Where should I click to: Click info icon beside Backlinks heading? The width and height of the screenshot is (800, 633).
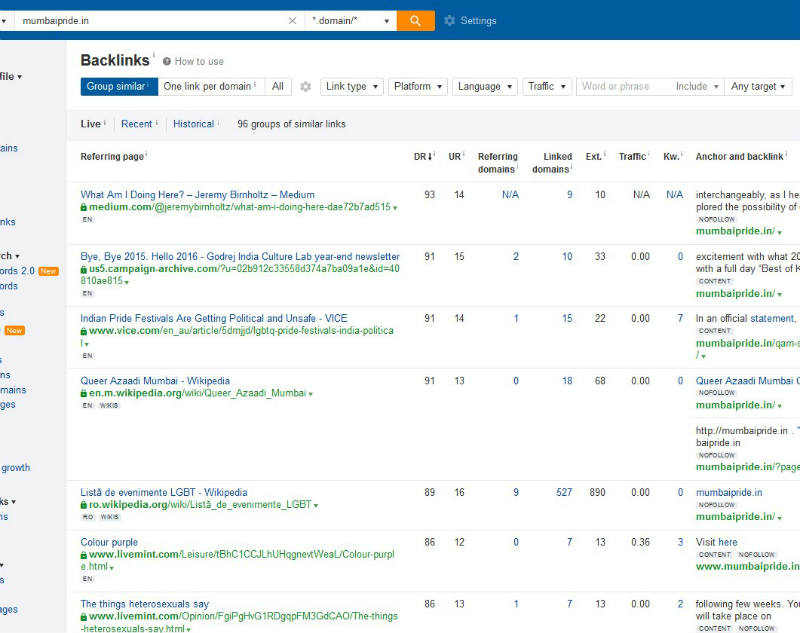154,54
